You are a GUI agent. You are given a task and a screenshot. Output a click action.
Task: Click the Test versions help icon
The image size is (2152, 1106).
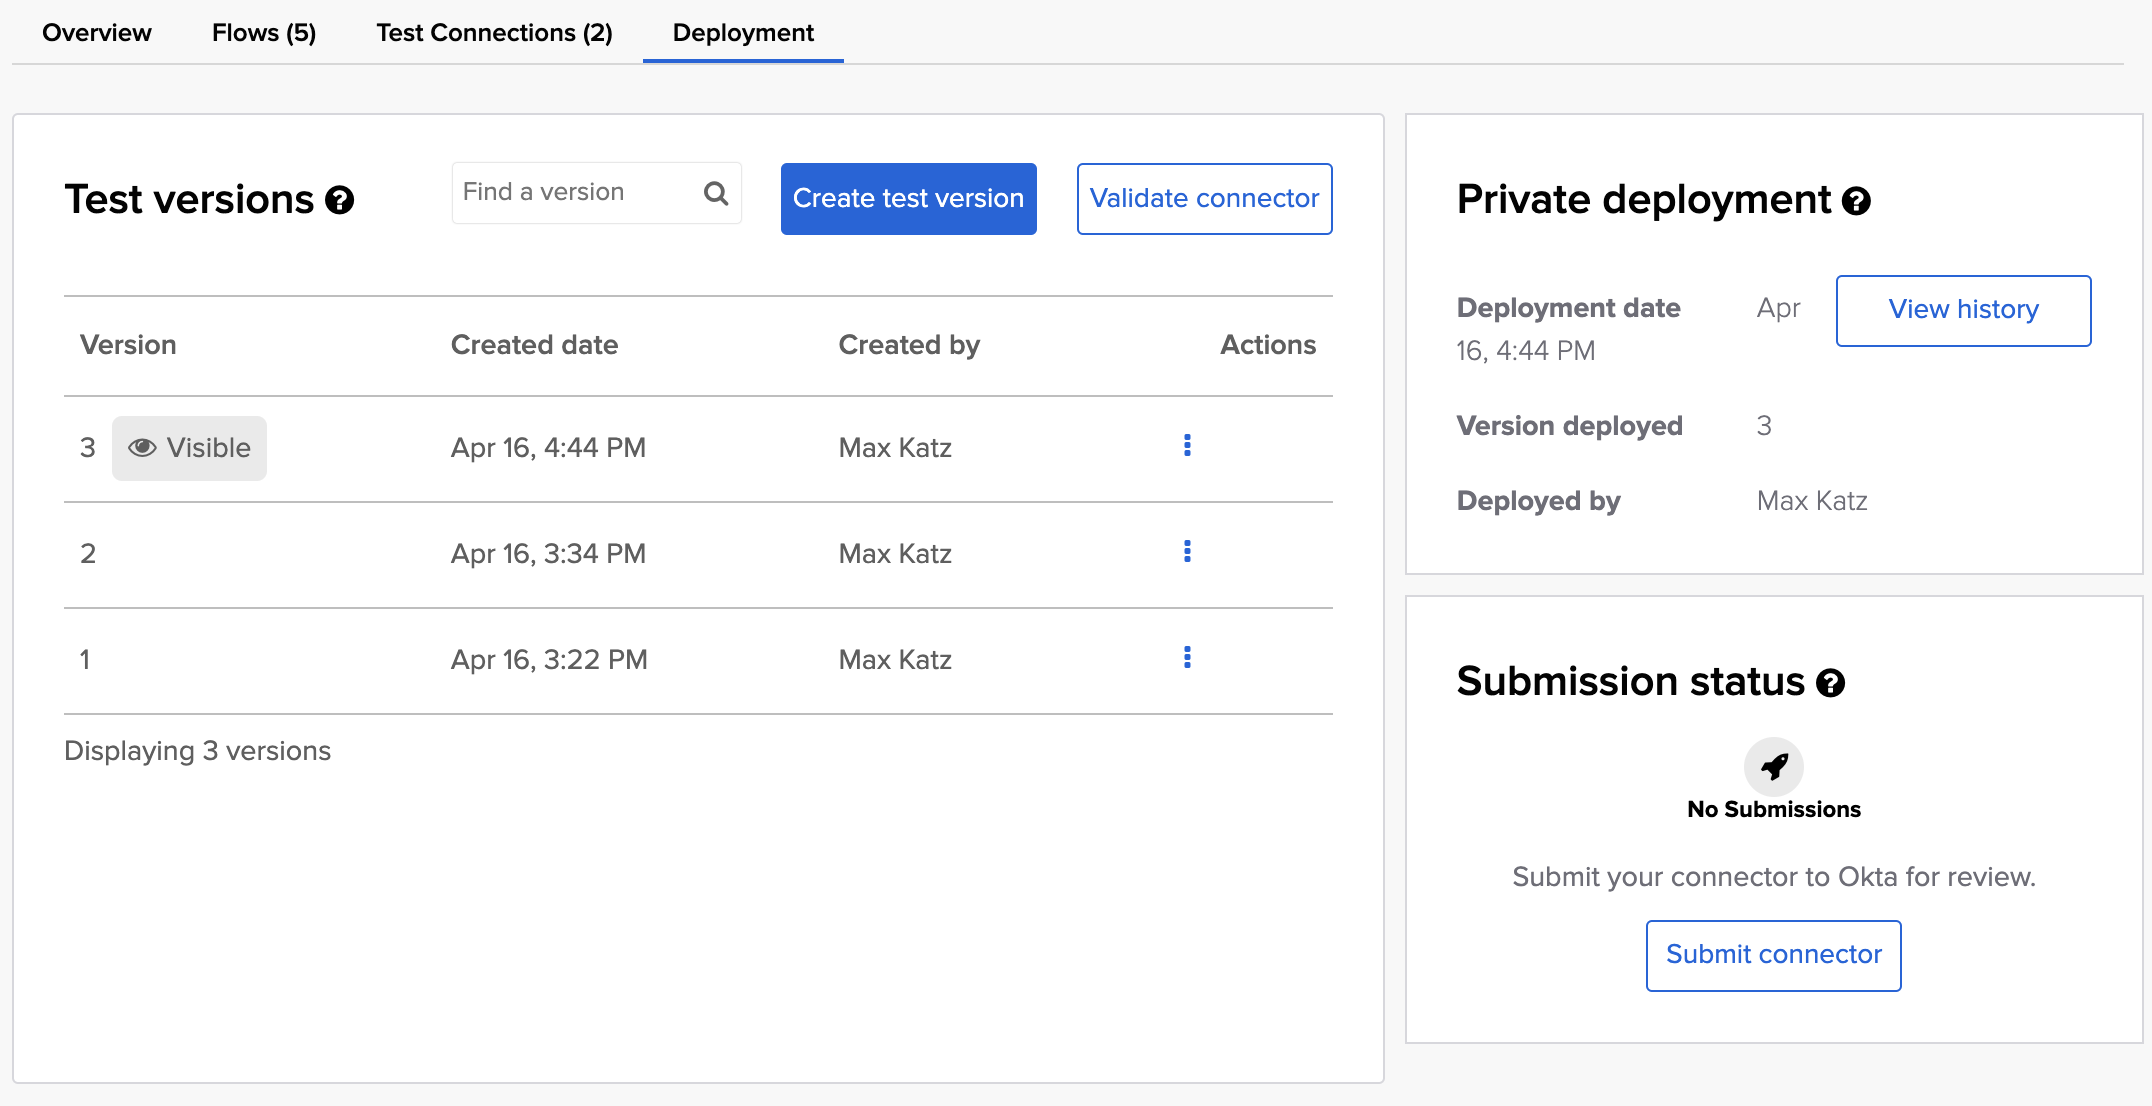(x=340, y=201)
